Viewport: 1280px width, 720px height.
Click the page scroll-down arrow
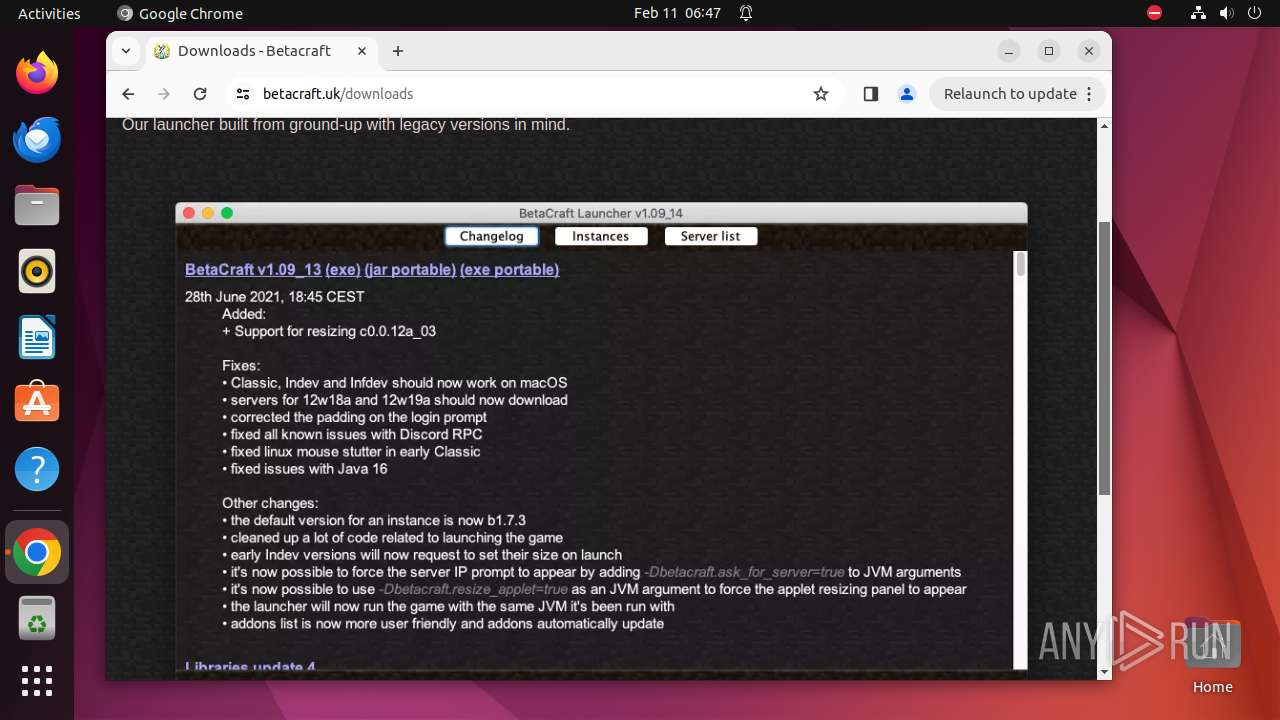click(1104, 672)
